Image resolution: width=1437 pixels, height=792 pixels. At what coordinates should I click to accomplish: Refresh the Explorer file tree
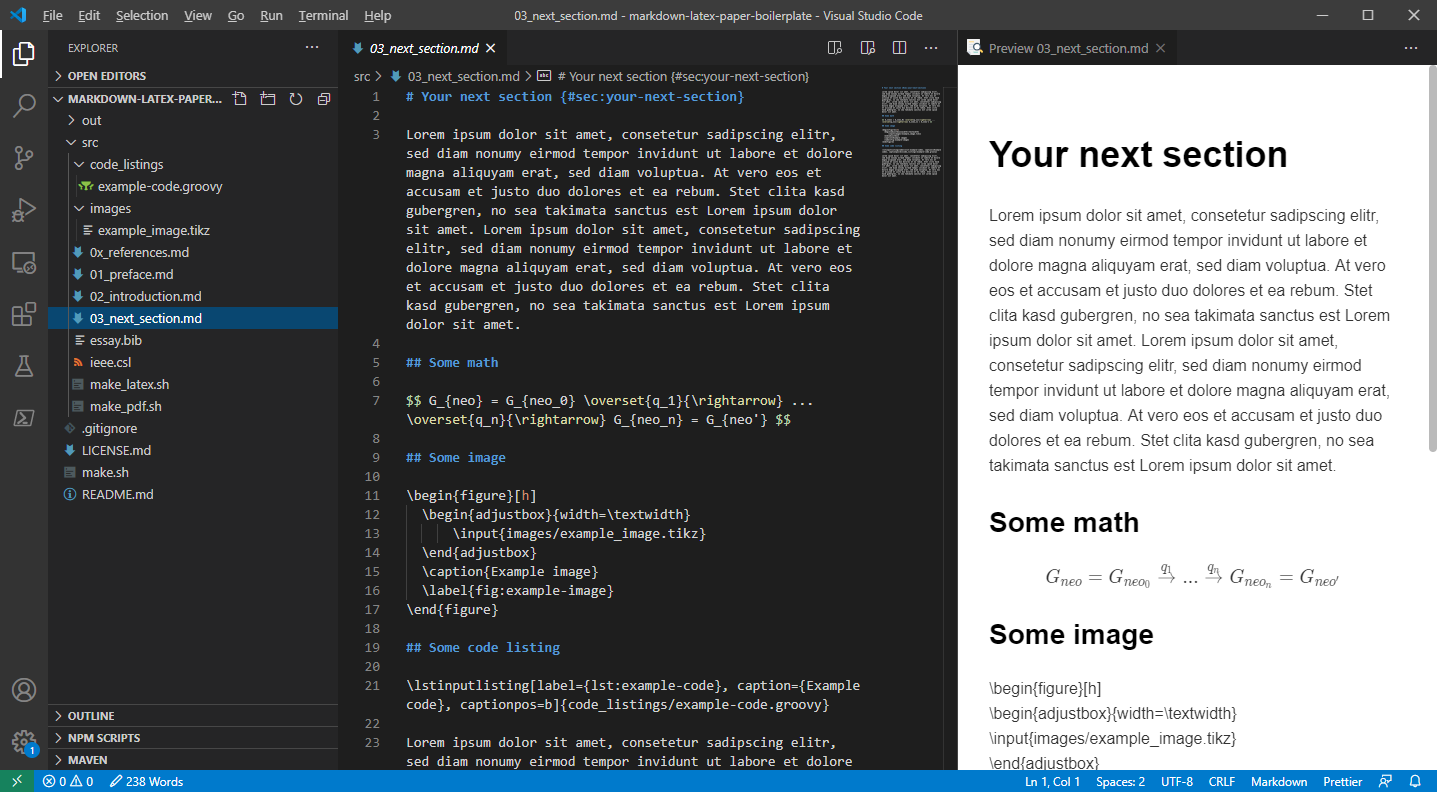[x=296, y=99]
